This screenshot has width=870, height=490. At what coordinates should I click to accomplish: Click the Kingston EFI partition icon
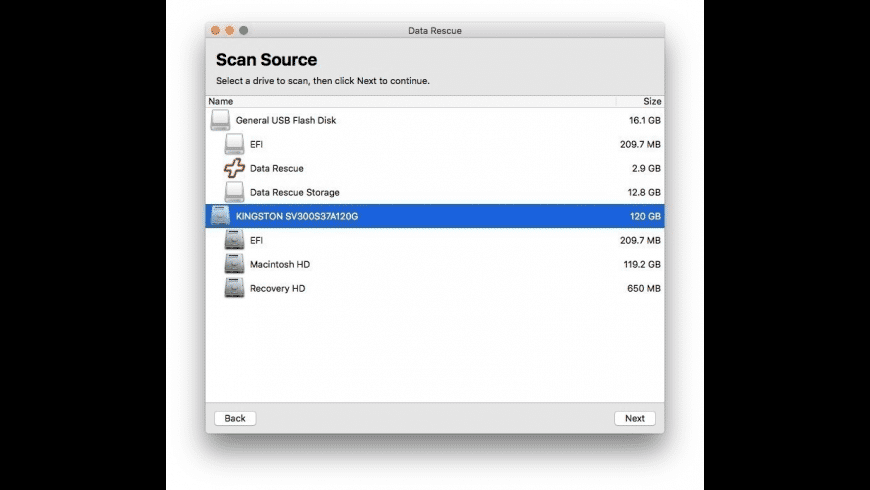[234, 240]
